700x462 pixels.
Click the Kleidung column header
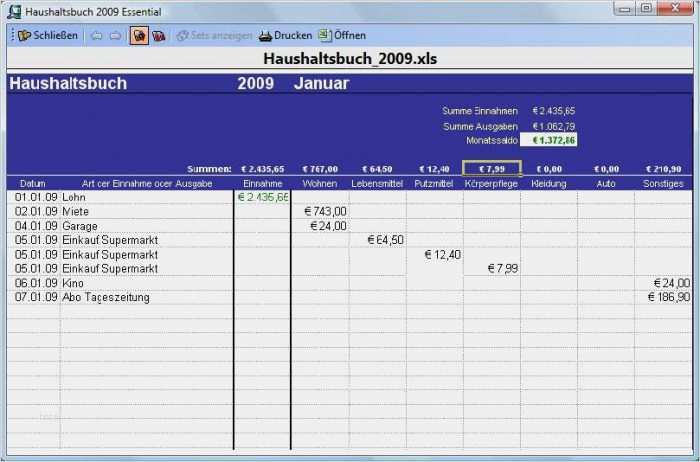point(549,183)
